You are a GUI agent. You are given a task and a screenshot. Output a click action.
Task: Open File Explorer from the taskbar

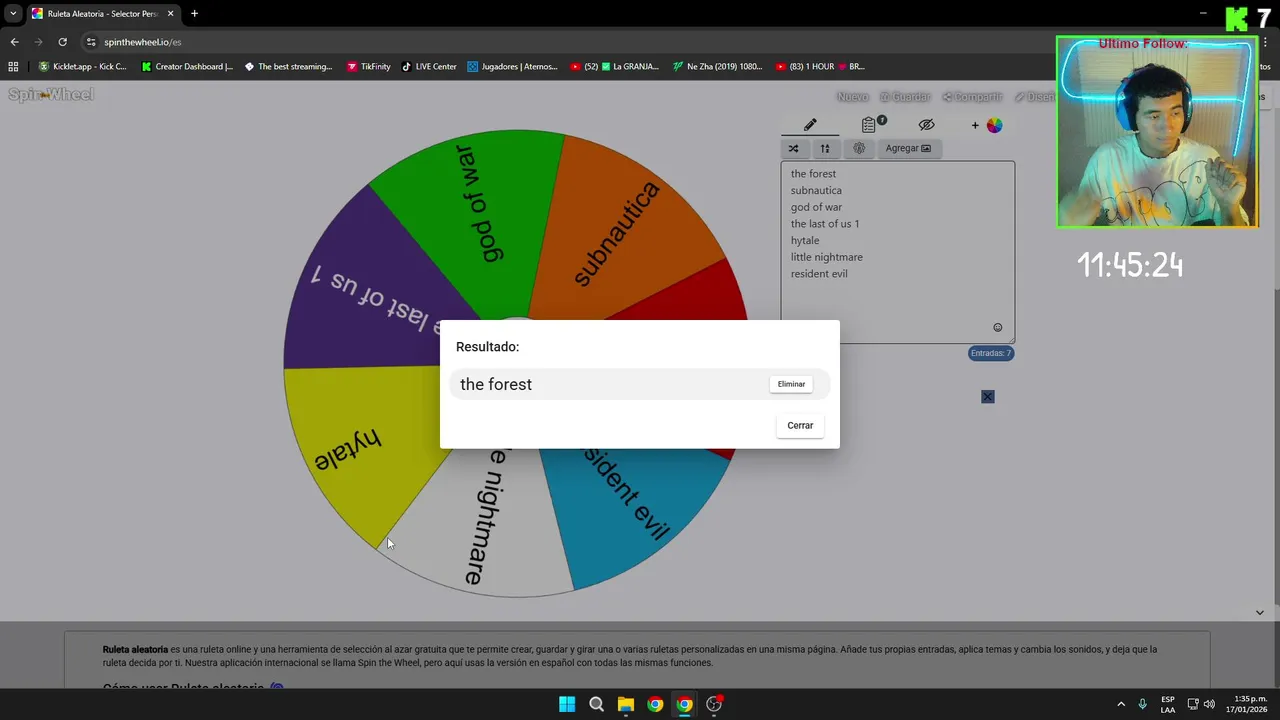pyautogui.click(x=626, y=704)
